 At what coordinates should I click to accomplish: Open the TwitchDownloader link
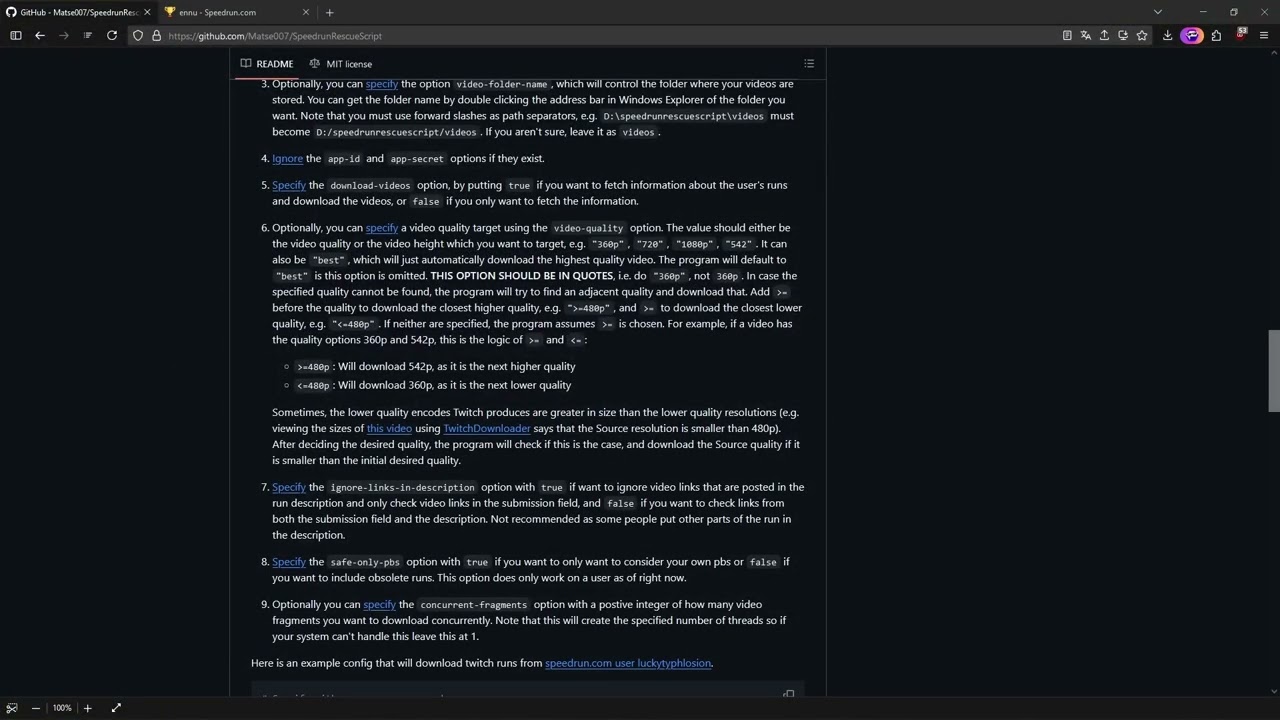487,428
